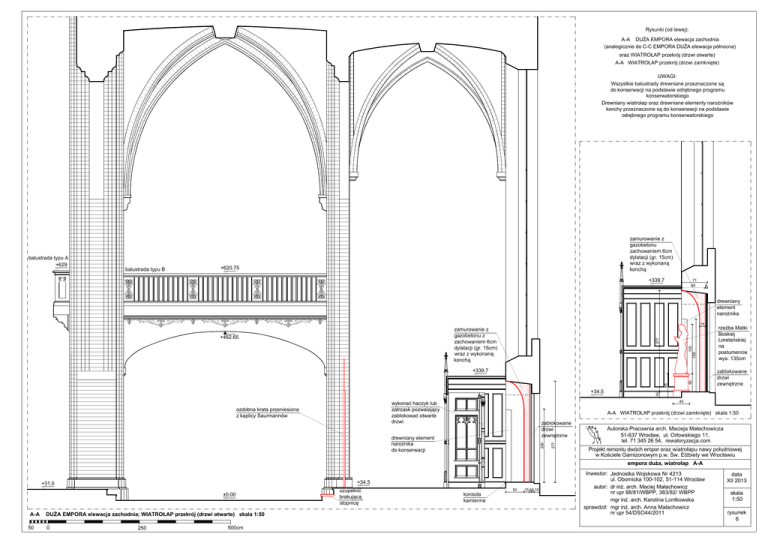The image size is (768, 543).
Task: Click the +31.5 level marker at left
Action: 47,483
